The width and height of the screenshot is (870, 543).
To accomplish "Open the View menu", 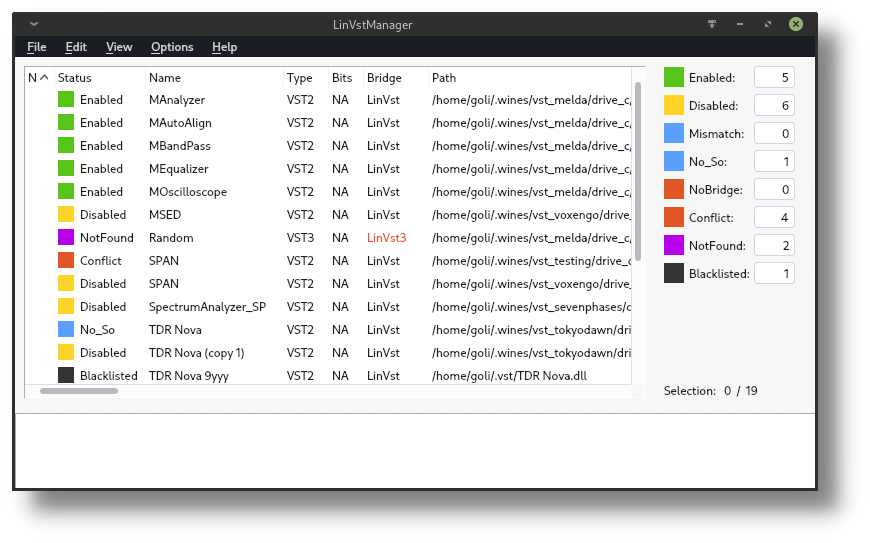I will pyautogui.click(x=119, y=47).
